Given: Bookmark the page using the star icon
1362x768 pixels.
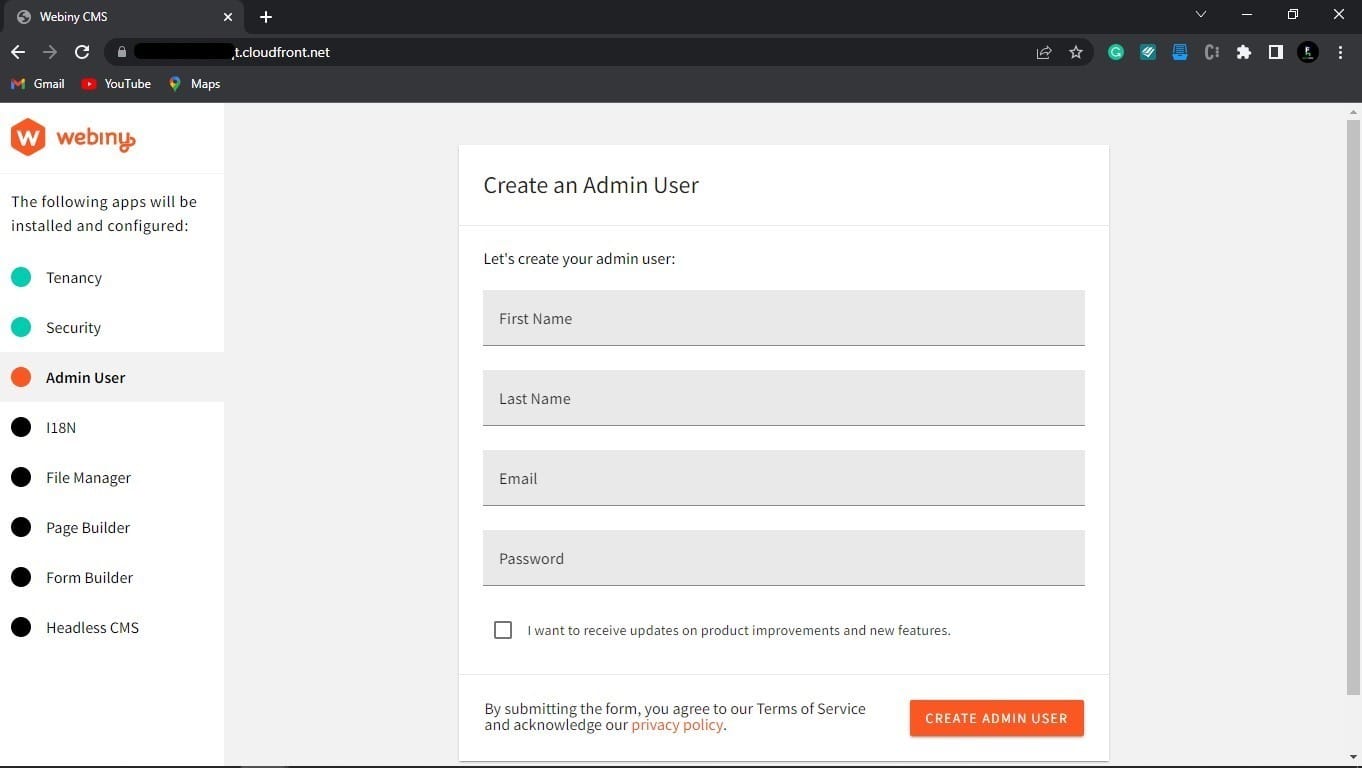Looking at the screenshot, I should coord(1076,52).
